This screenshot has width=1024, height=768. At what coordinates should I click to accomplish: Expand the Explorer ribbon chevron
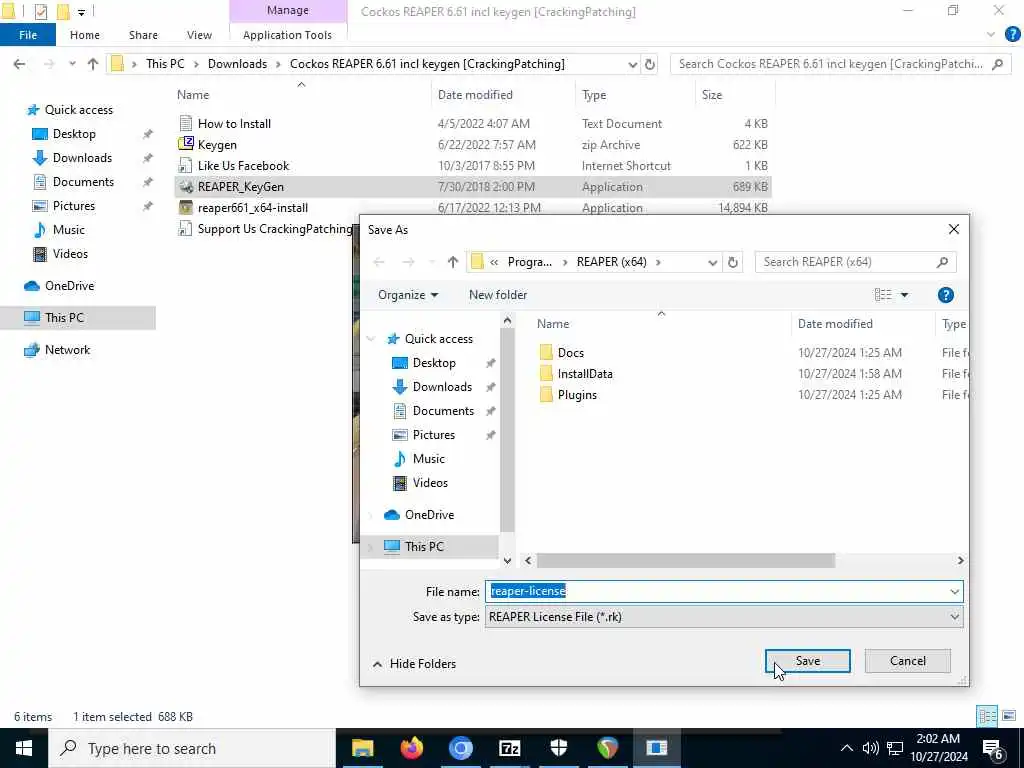pos(991,35)
